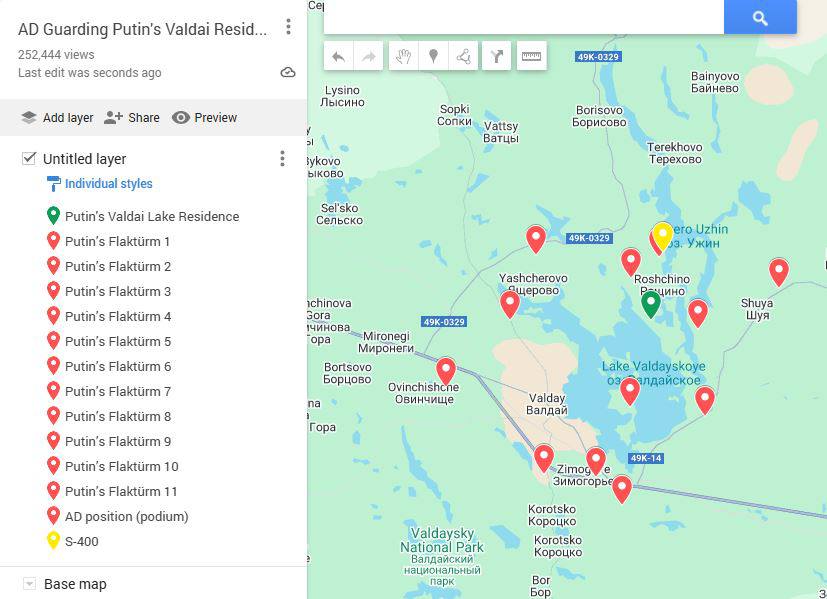
Task: Click the cloud save status icon
Action: 288,72
